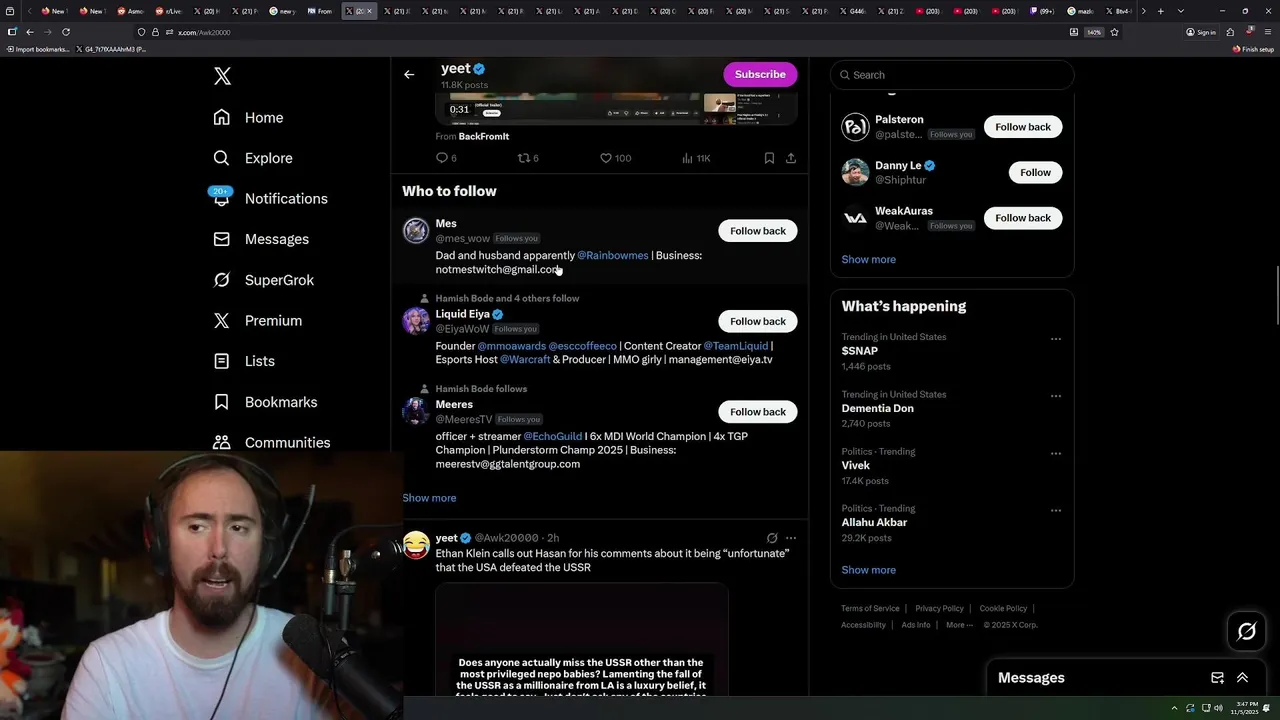Open SuperGrok in the sidebar
The image size is (1280, 720).
click(263, 280)
